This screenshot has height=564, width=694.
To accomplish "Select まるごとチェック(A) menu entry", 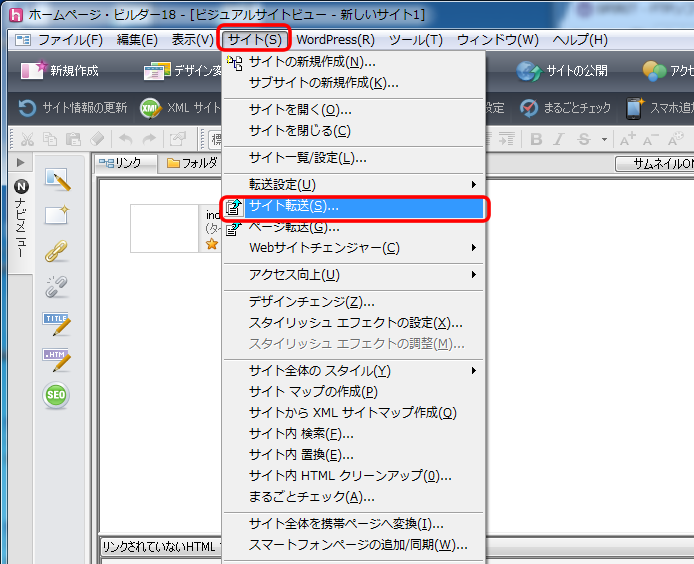I will point(353,497).
